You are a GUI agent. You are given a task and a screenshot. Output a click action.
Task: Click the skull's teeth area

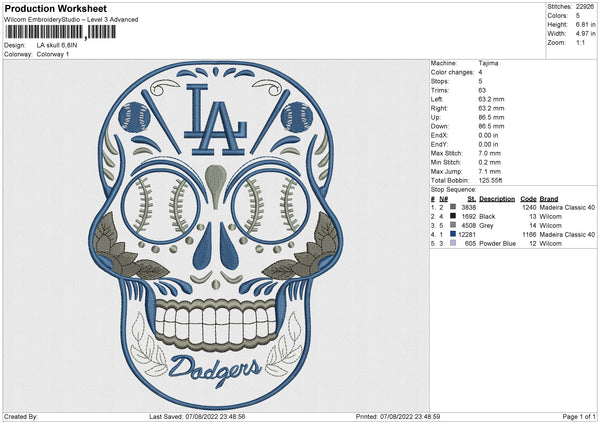click(213, 322)
